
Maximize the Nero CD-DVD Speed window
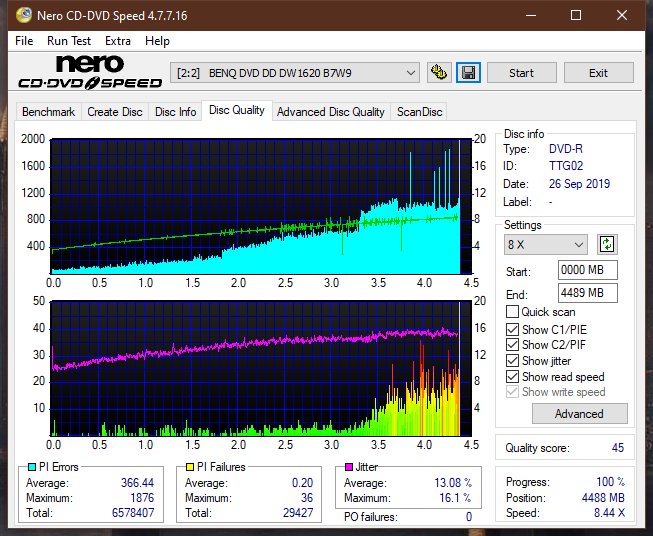point(576,15)
